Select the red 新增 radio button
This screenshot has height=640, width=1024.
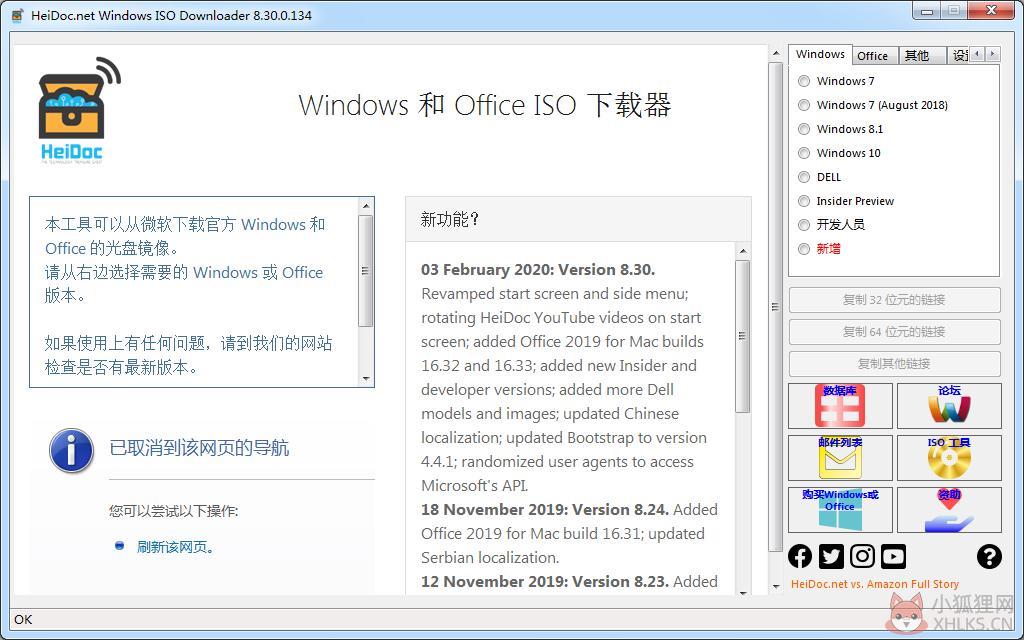coord(804,249)
